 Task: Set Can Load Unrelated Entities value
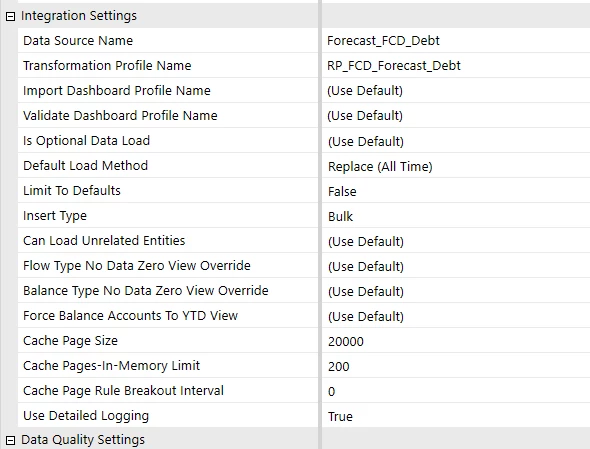click(x=456, y=241)
